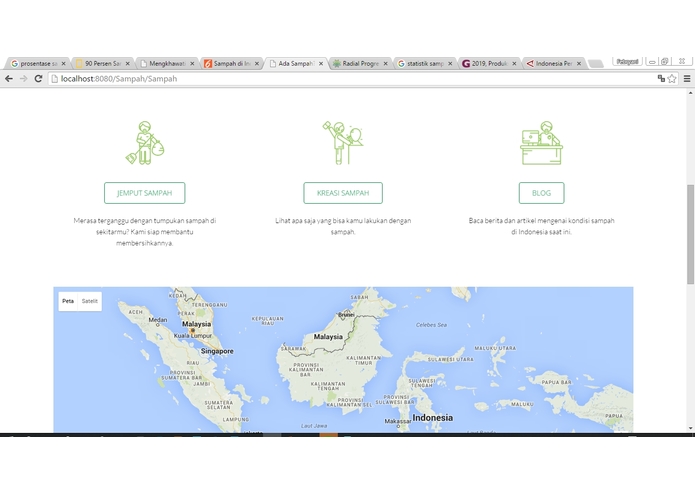Click the 'Baca berita dan artikel' description

pos(541,226)
